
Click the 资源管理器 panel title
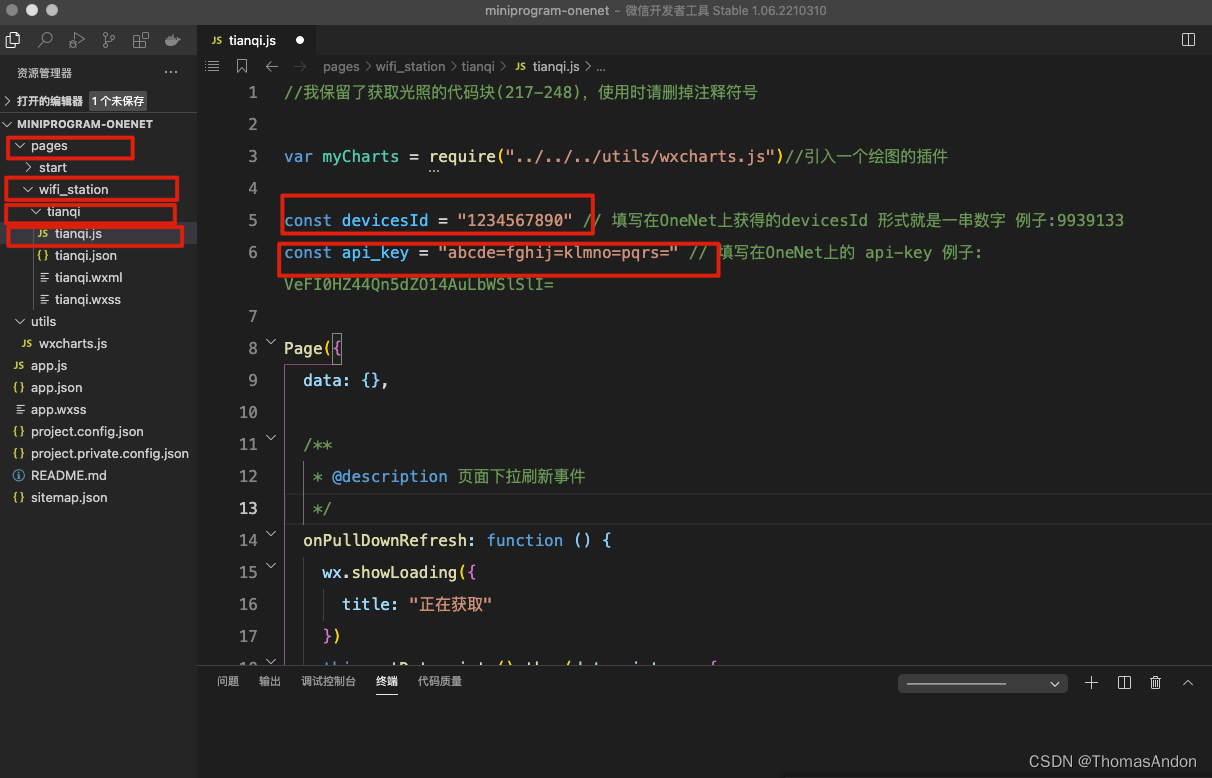[44, 73]
